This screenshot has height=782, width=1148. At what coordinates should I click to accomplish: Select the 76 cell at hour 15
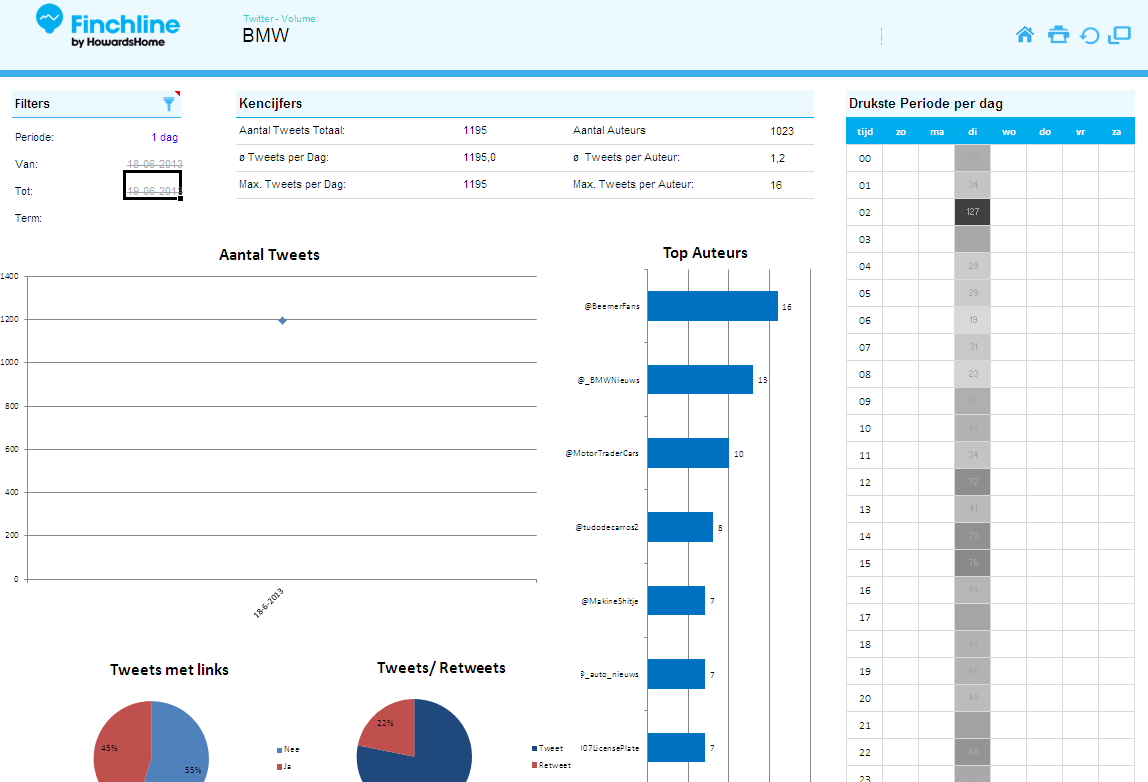pos(972,563)
